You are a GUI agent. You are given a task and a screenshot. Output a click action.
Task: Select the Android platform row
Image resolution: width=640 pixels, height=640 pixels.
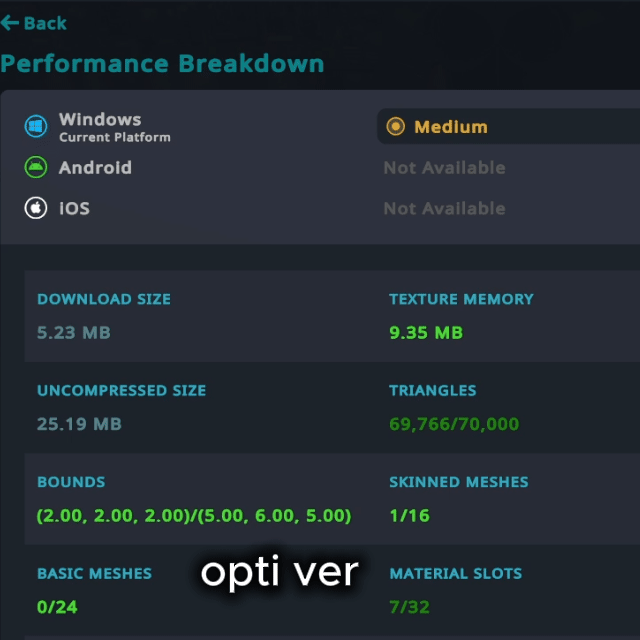pyautogui.click(x=95, y=167)
